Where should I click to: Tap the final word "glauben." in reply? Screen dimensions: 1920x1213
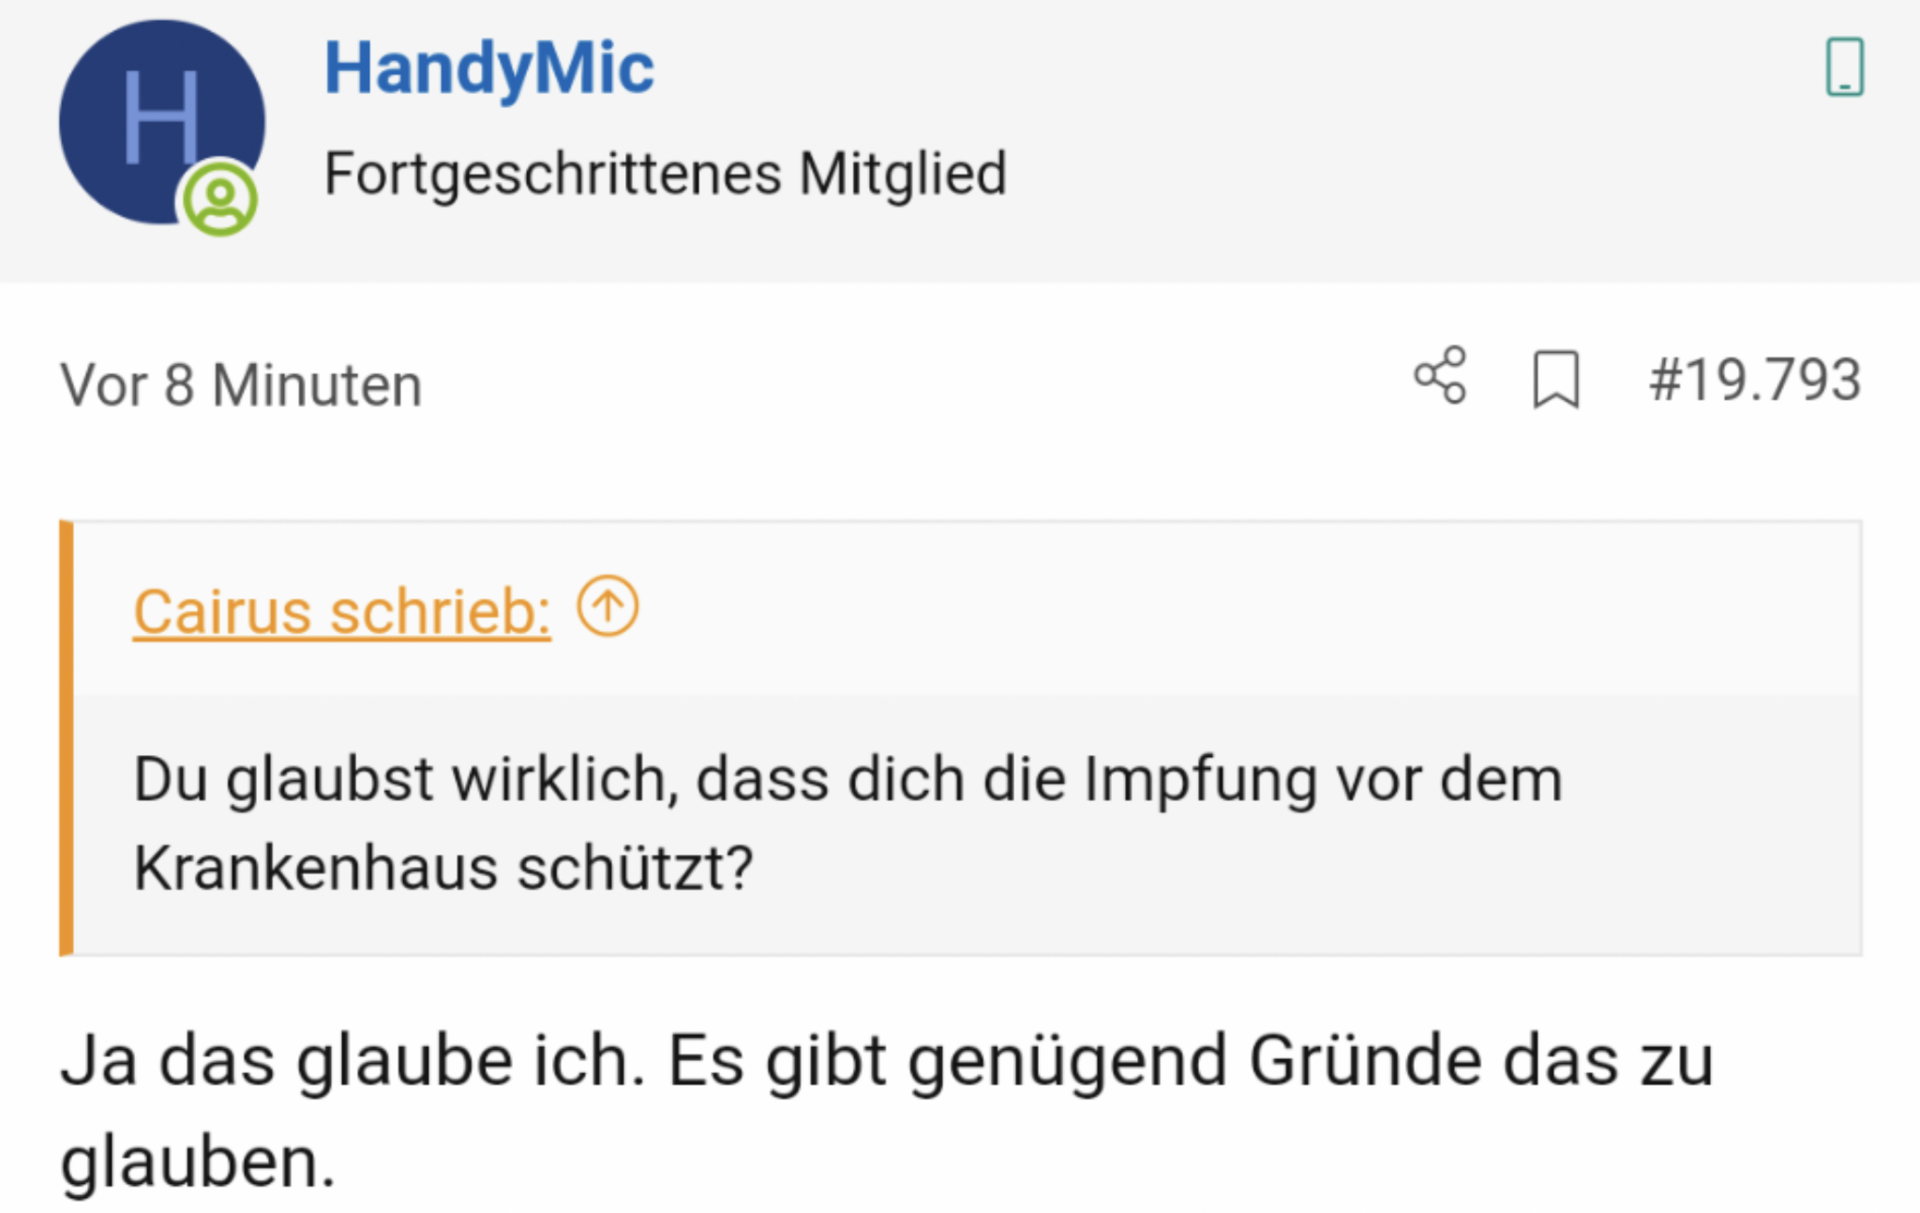tap(198, 1162)
